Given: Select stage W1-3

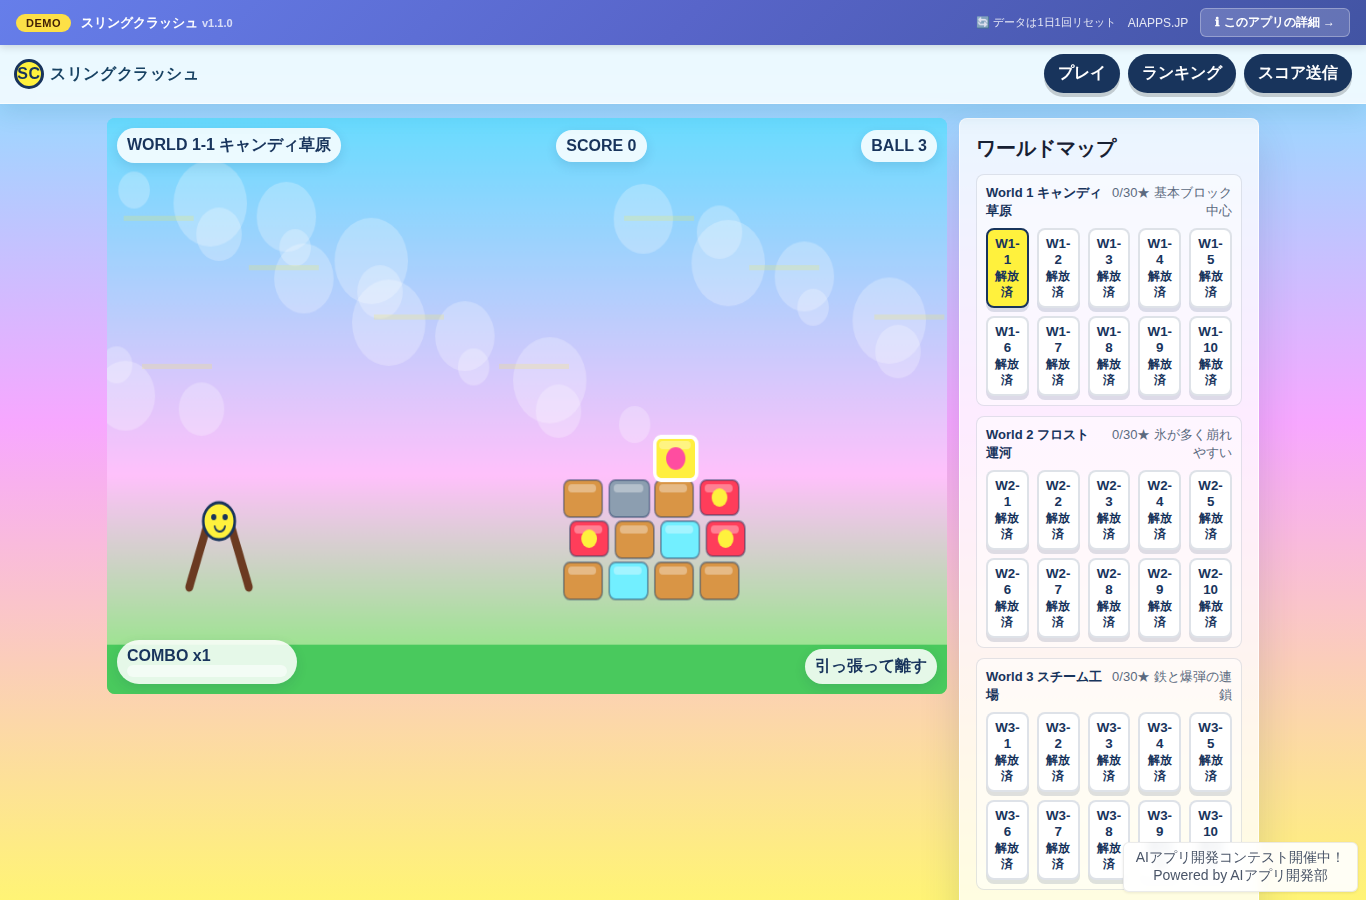Looking at the screenshot, I should click(x=1109, y=268).
